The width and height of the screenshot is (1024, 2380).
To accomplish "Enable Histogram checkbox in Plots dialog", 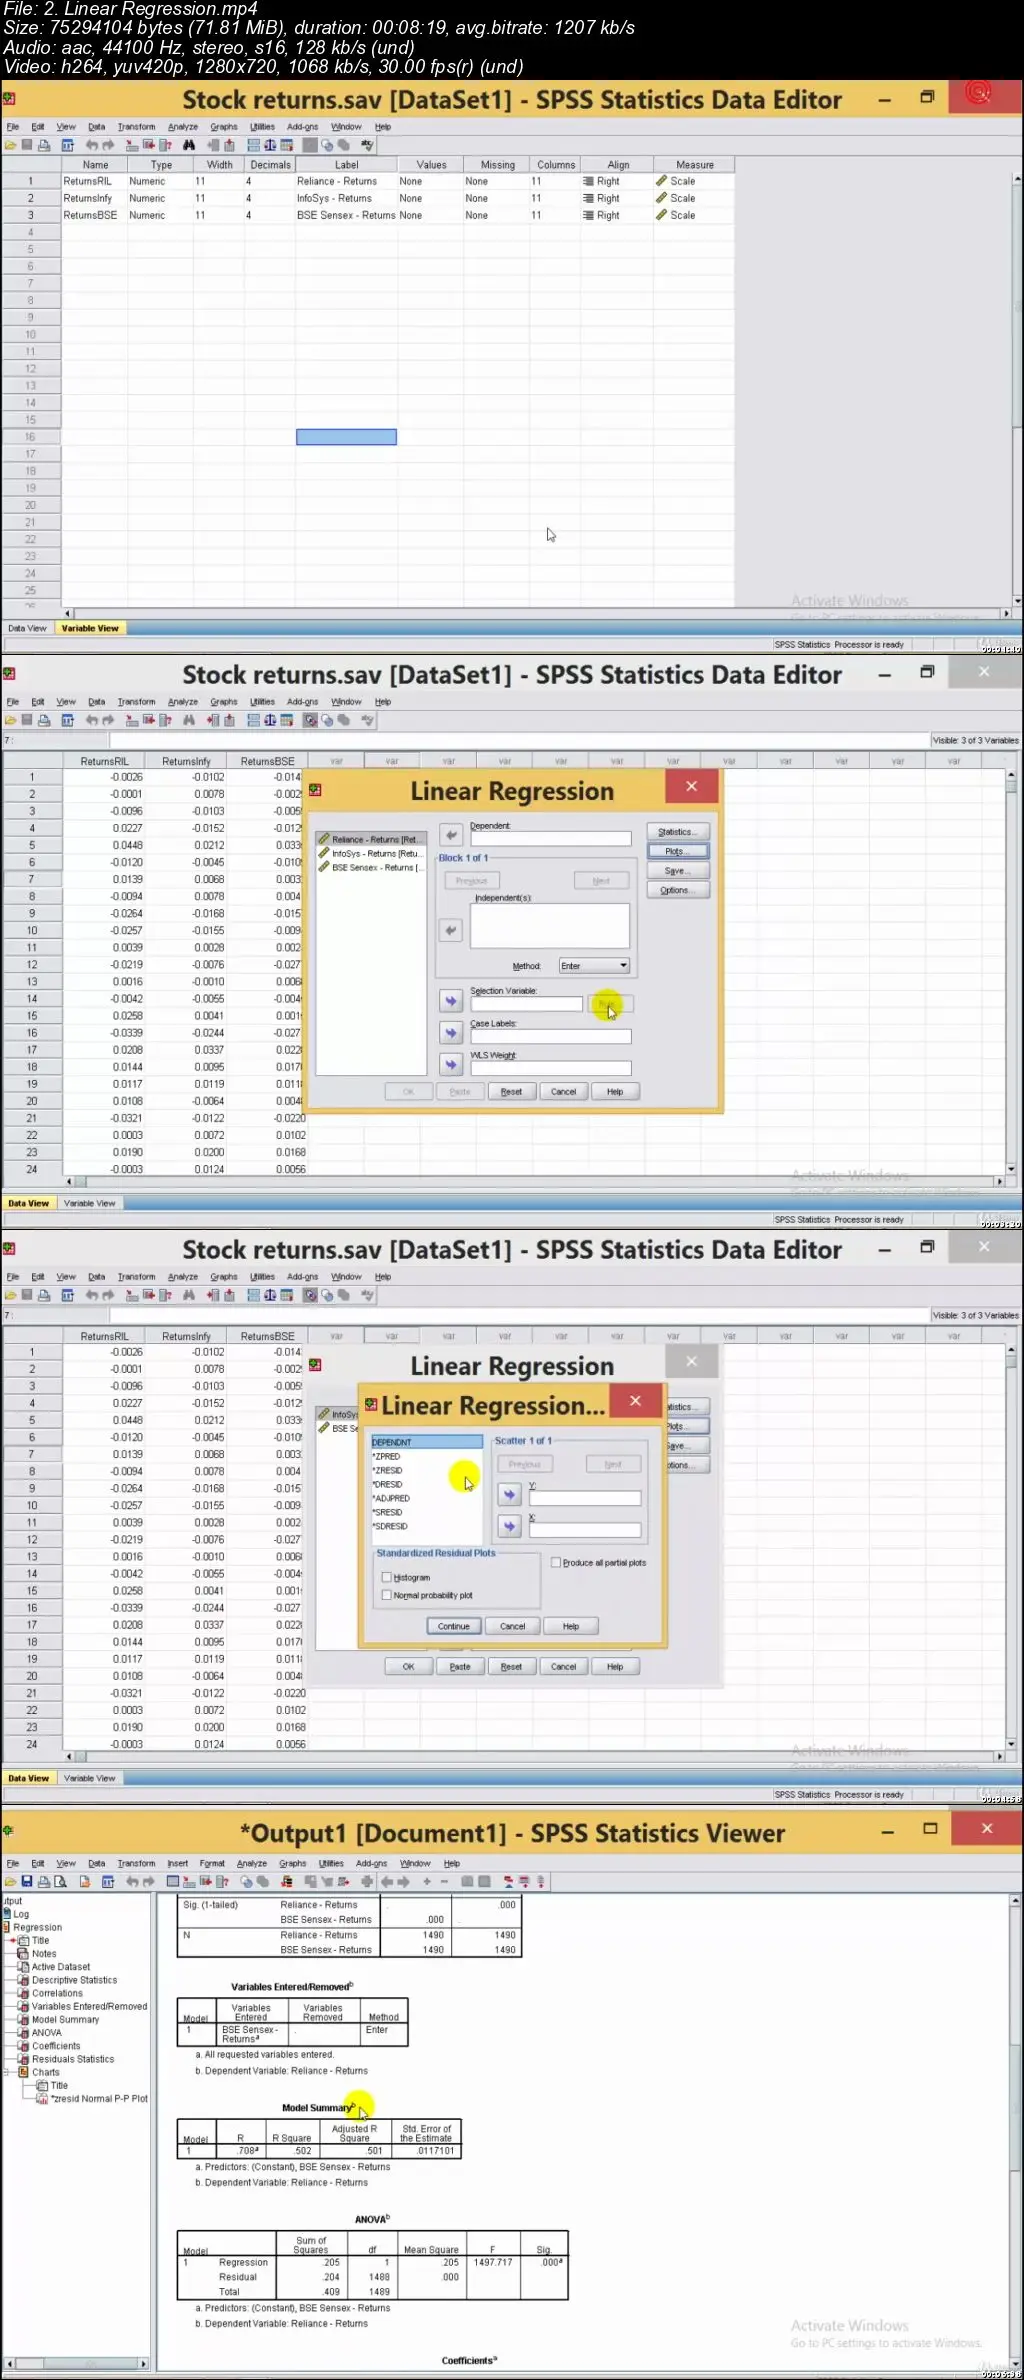I will point(387,1577).
